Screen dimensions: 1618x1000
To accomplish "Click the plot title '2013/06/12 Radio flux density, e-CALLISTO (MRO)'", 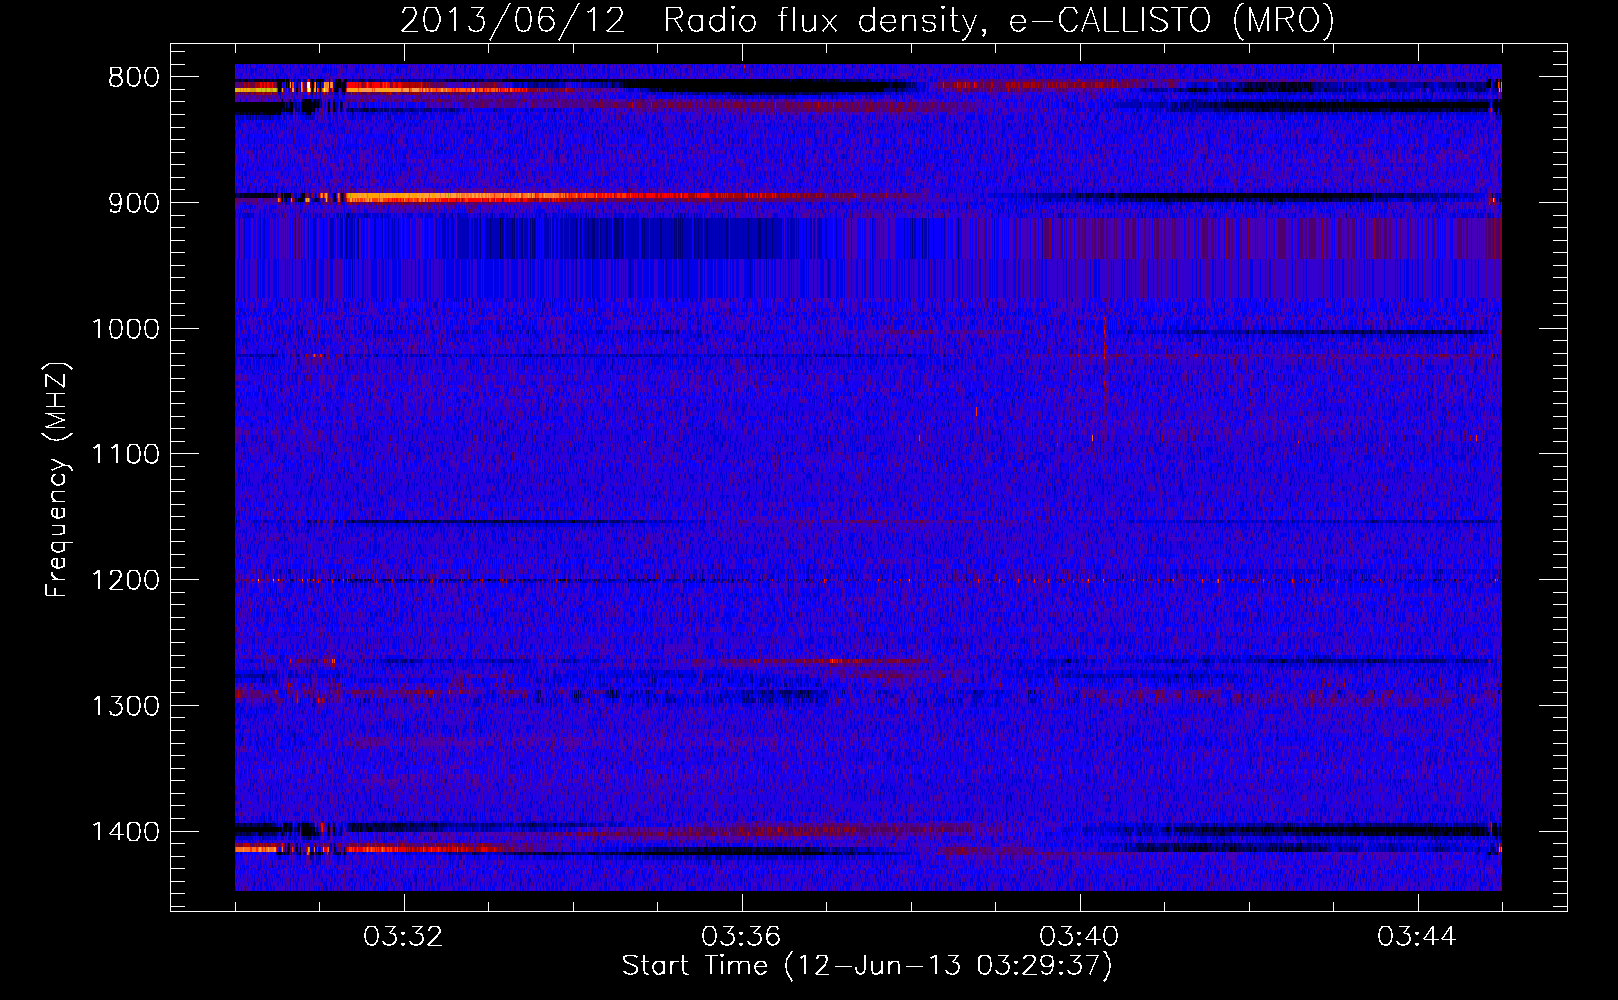I will [x=867, y=20].
